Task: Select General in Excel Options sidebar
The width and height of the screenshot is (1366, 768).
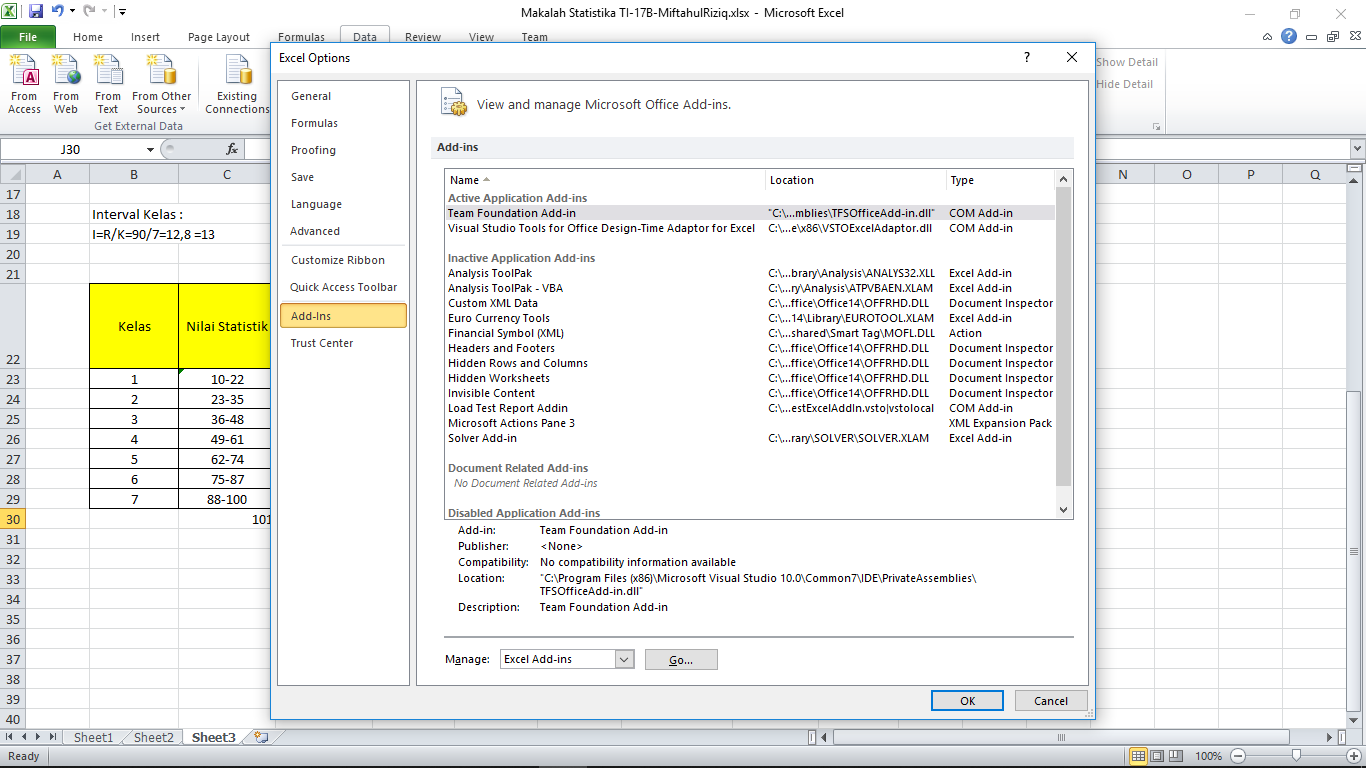Action: pos(342,96)
